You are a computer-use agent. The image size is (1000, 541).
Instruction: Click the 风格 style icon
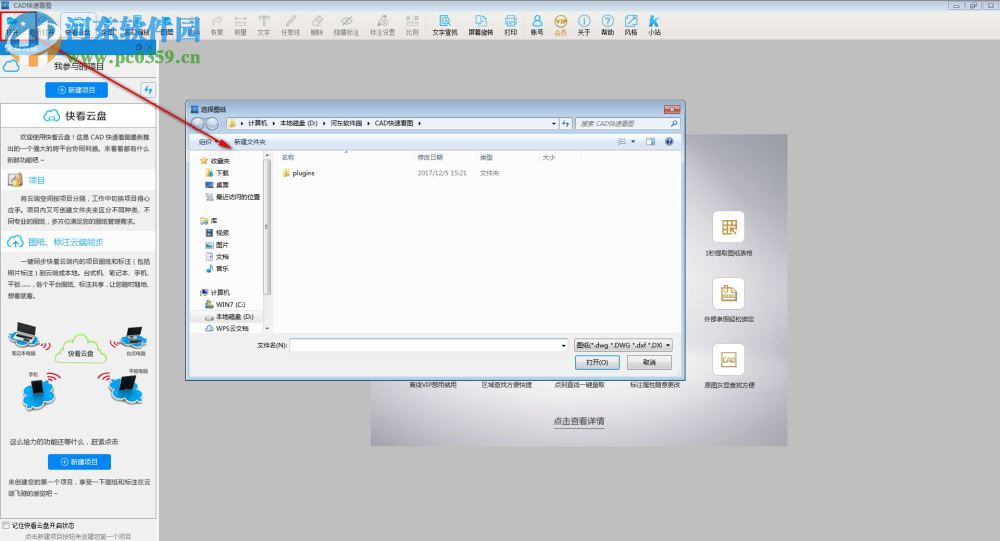(x=631, y=26)
